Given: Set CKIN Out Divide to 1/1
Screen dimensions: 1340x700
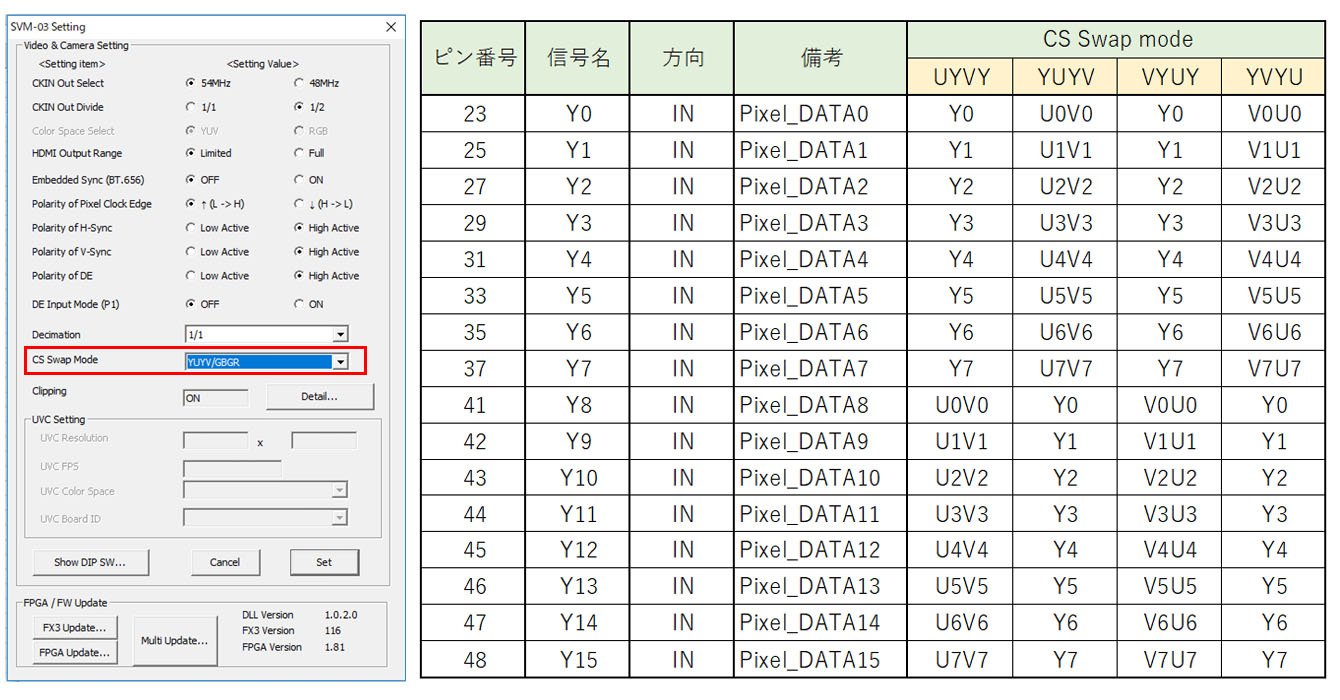Looking at the screenshot, I should pyautogui.click(x=191, y=107).
